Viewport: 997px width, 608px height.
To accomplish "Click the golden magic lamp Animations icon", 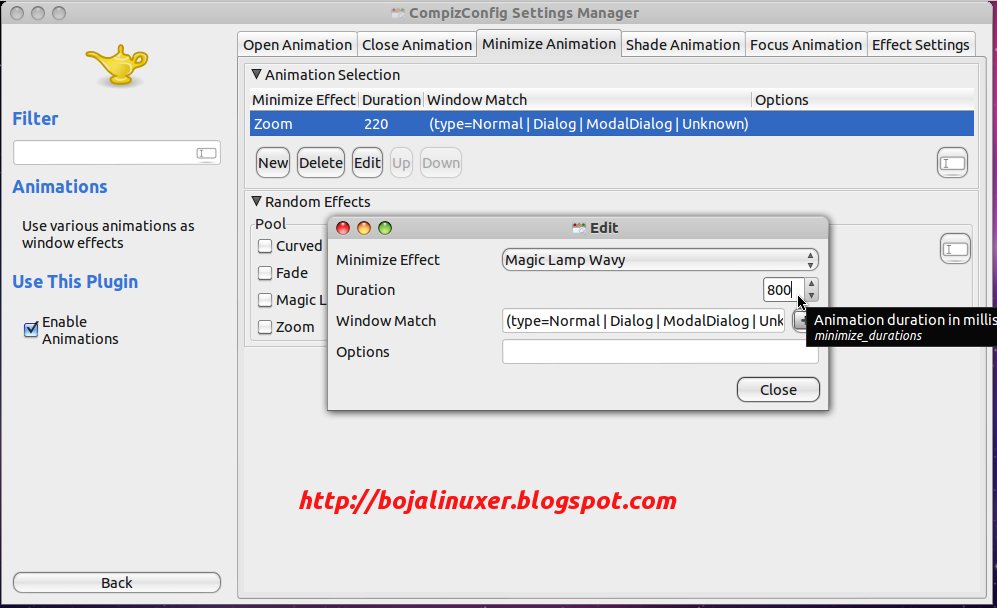I will (117, 65).
